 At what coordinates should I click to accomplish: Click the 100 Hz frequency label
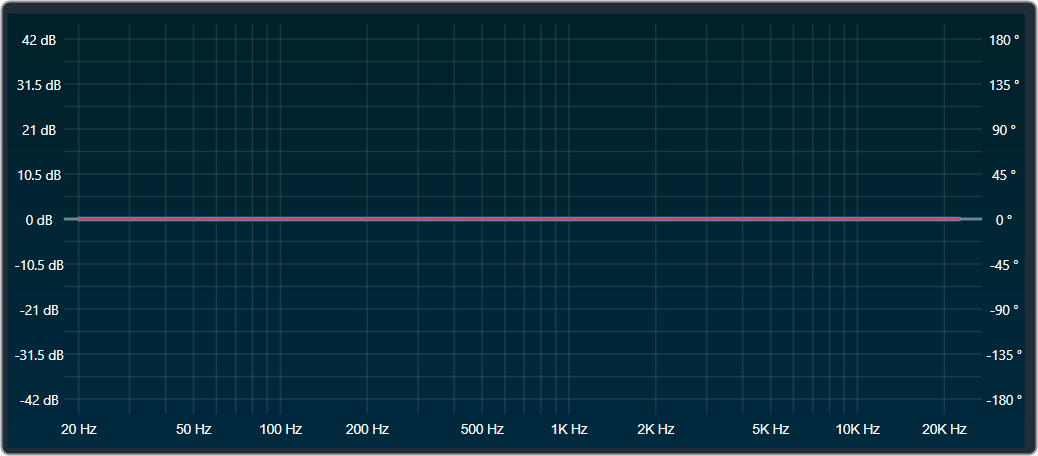coord(281,430)
